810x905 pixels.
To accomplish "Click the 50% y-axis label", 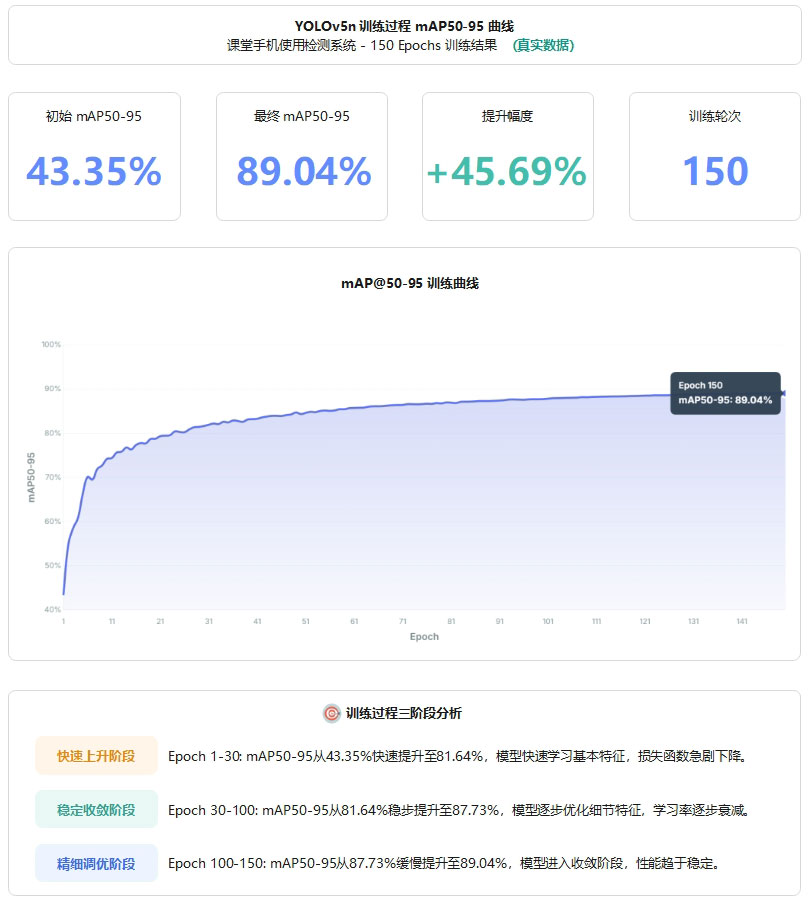I will click(x=53, y=565).
